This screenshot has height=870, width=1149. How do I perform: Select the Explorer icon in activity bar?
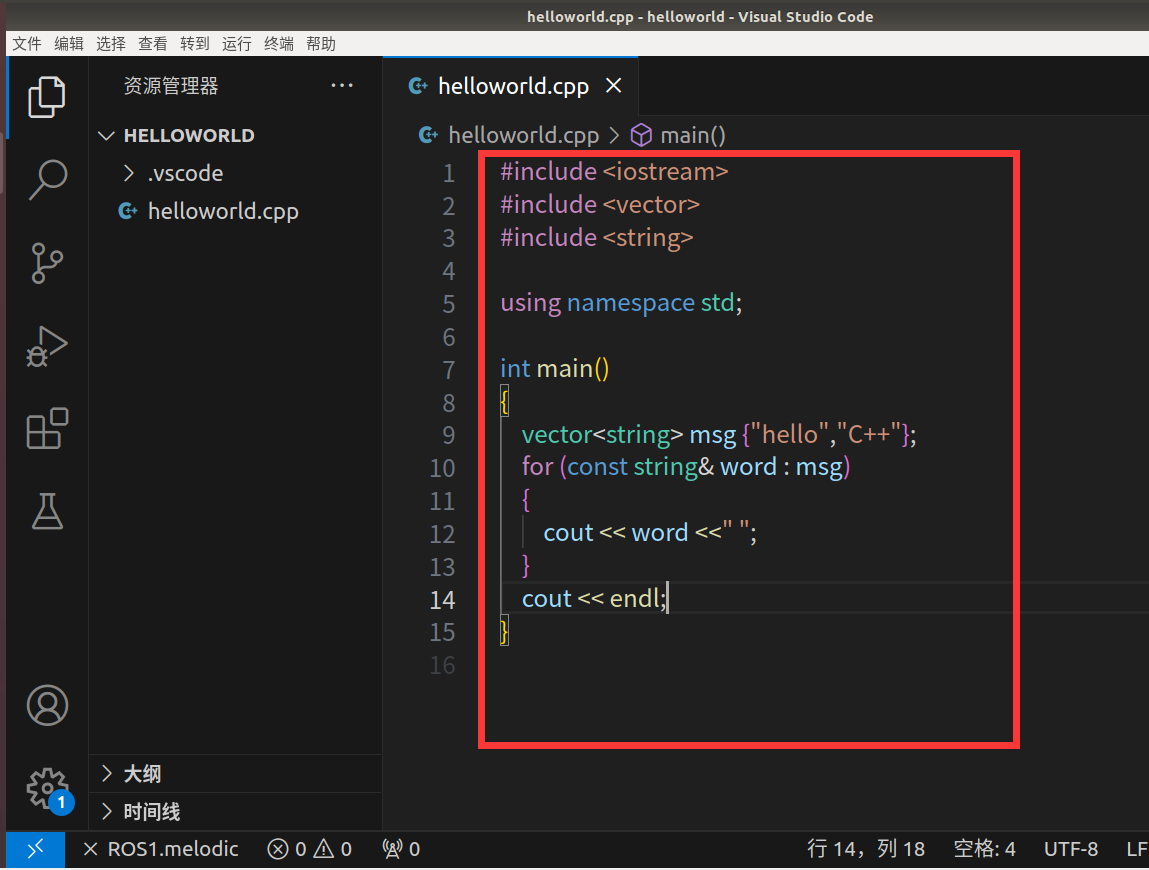46,97
